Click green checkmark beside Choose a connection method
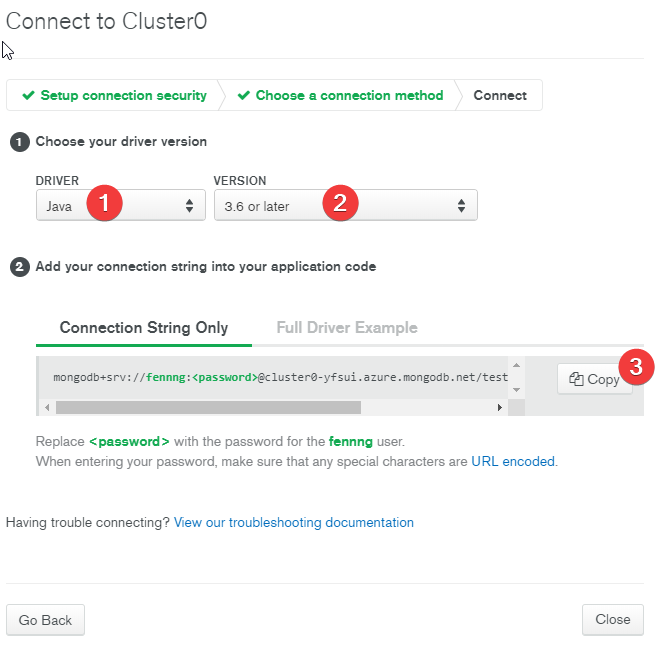The width and height of the screenshot is (660, 664). coord(243,95)
